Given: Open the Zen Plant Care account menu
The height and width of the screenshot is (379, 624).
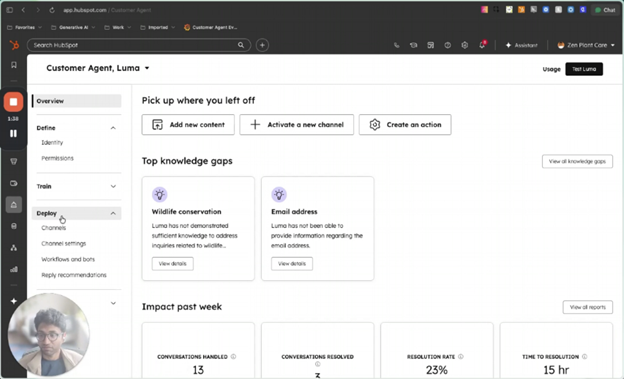Looking at the screenshot, I should tap(586, 45).
